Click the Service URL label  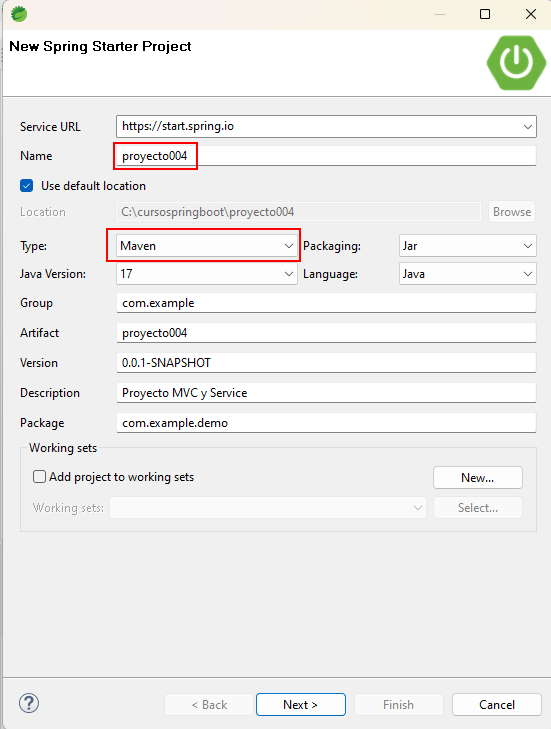50,126
